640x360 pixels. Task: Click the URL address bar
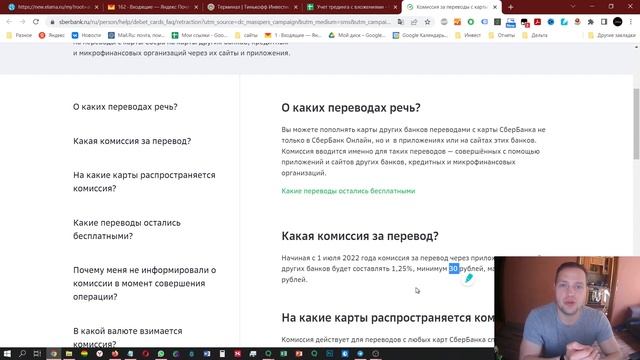(224, 22)
